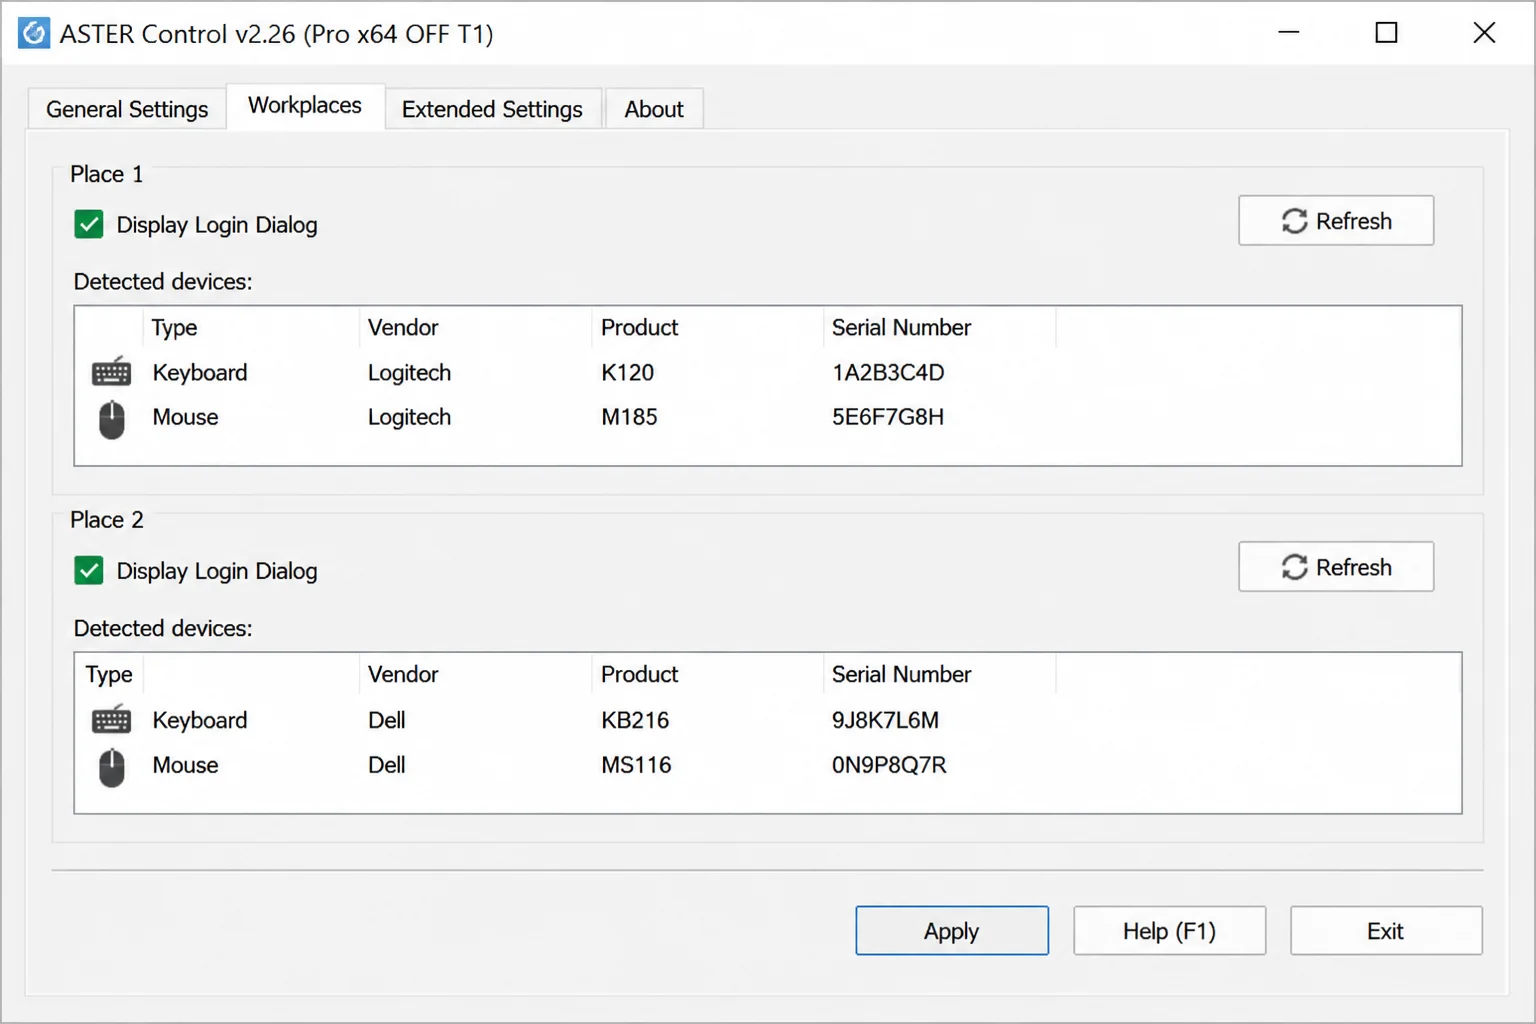Click the ASTER Control app icon in title bar
This screenshot has width=1536, height=1024.
[33, 33]
